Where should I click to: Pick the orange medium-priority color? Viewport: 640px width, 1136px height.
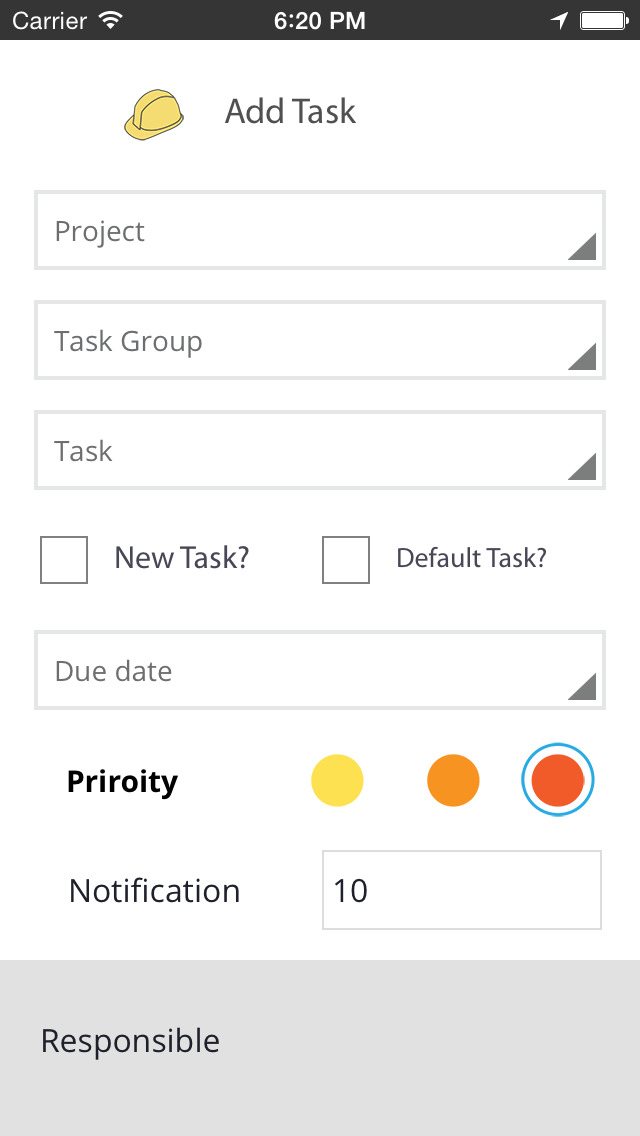pyautogui.click(x=453, y=780)
